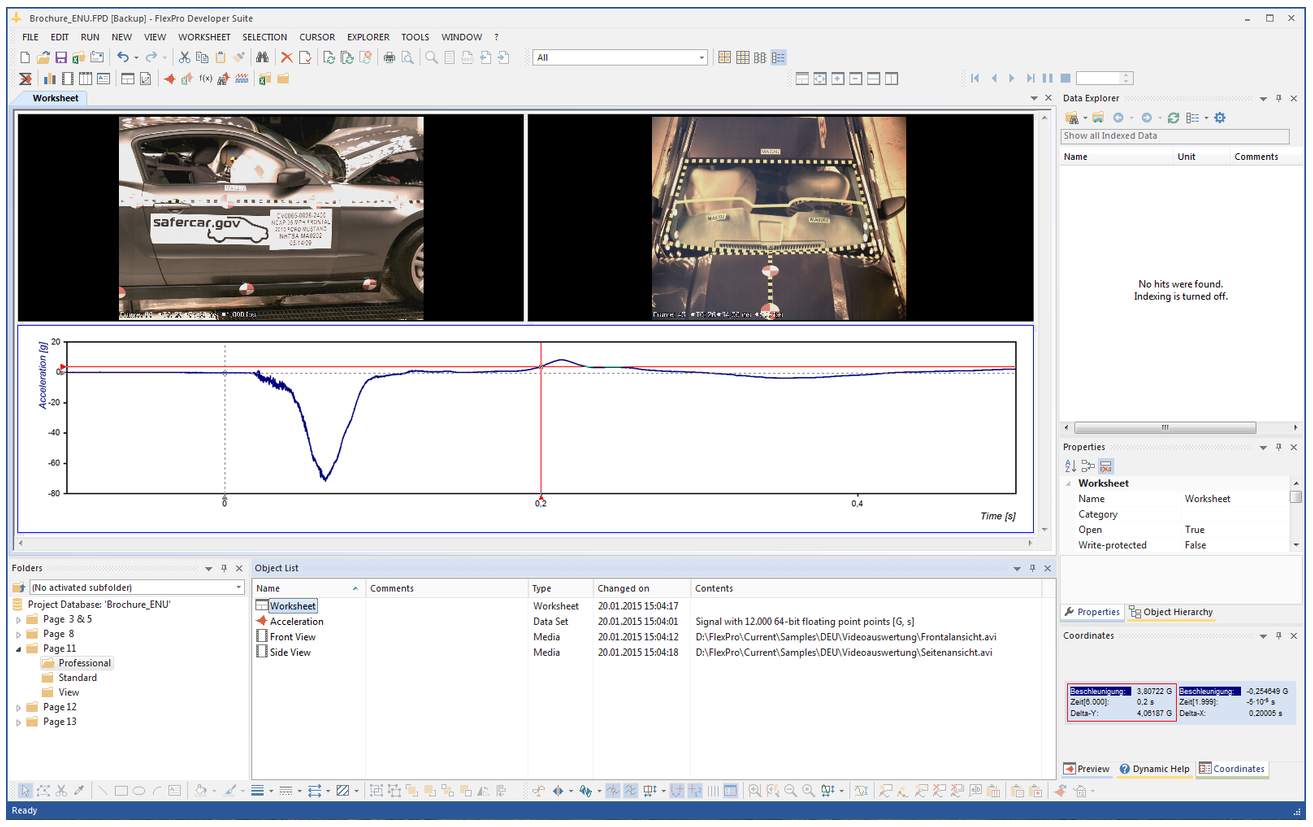Click the bar chart diagram icon
Viewport: 1313px width, 827px height.
[49, 78]
